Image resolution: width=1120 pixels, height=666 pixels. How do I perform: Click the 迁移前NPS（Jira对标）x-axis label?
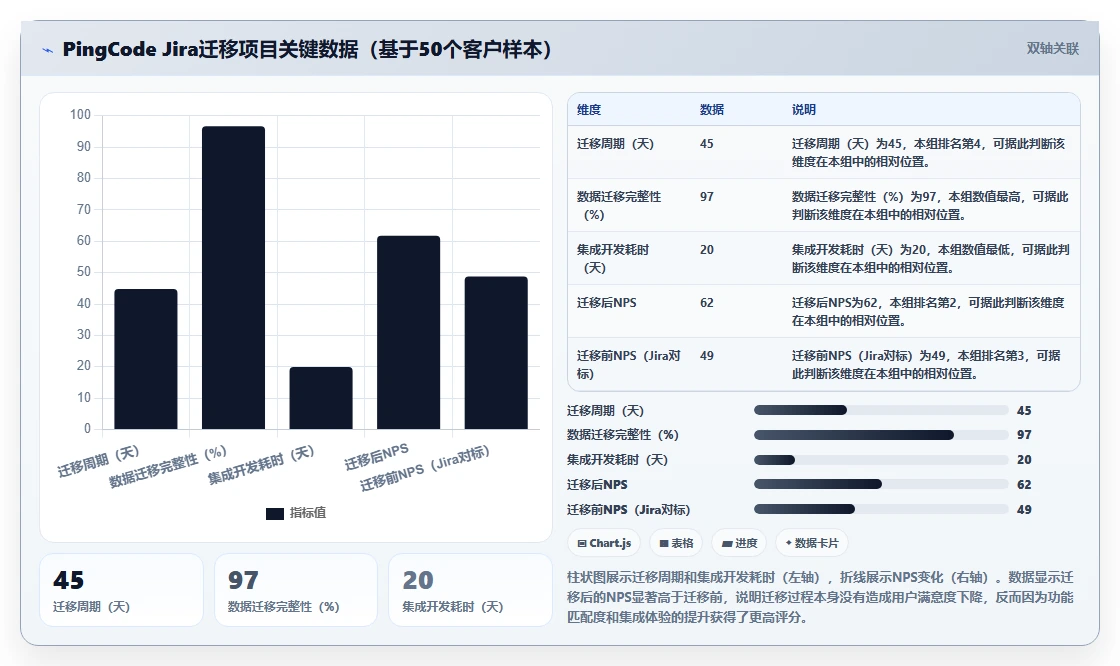pyautogui.click(x=424, y=468)
